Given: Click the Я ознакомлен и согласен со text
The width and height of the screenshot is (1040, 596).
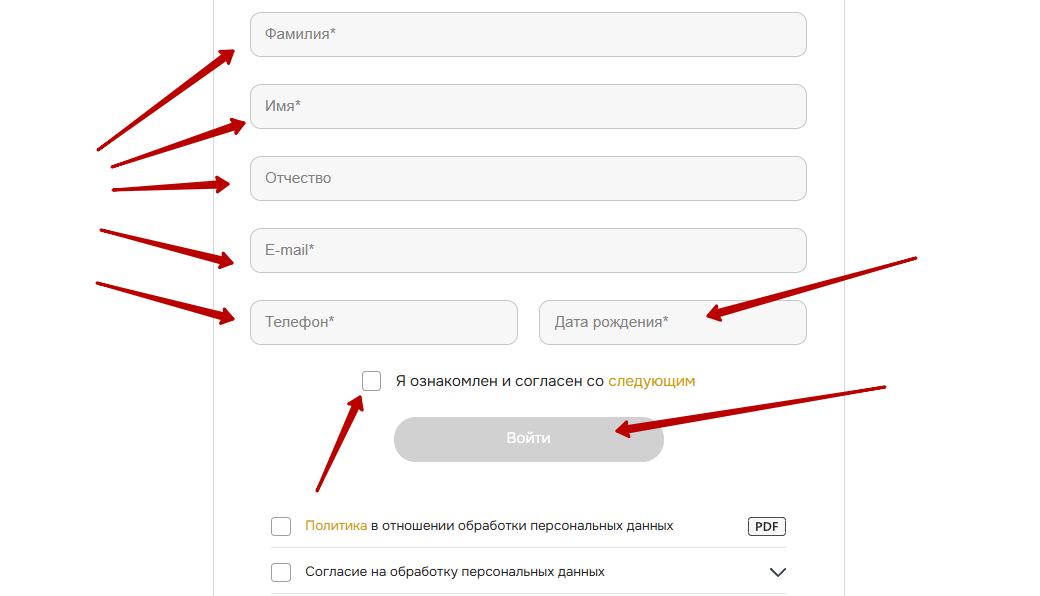Looking at the screenshot, I should pyautogui.click(x=500, y=381).
